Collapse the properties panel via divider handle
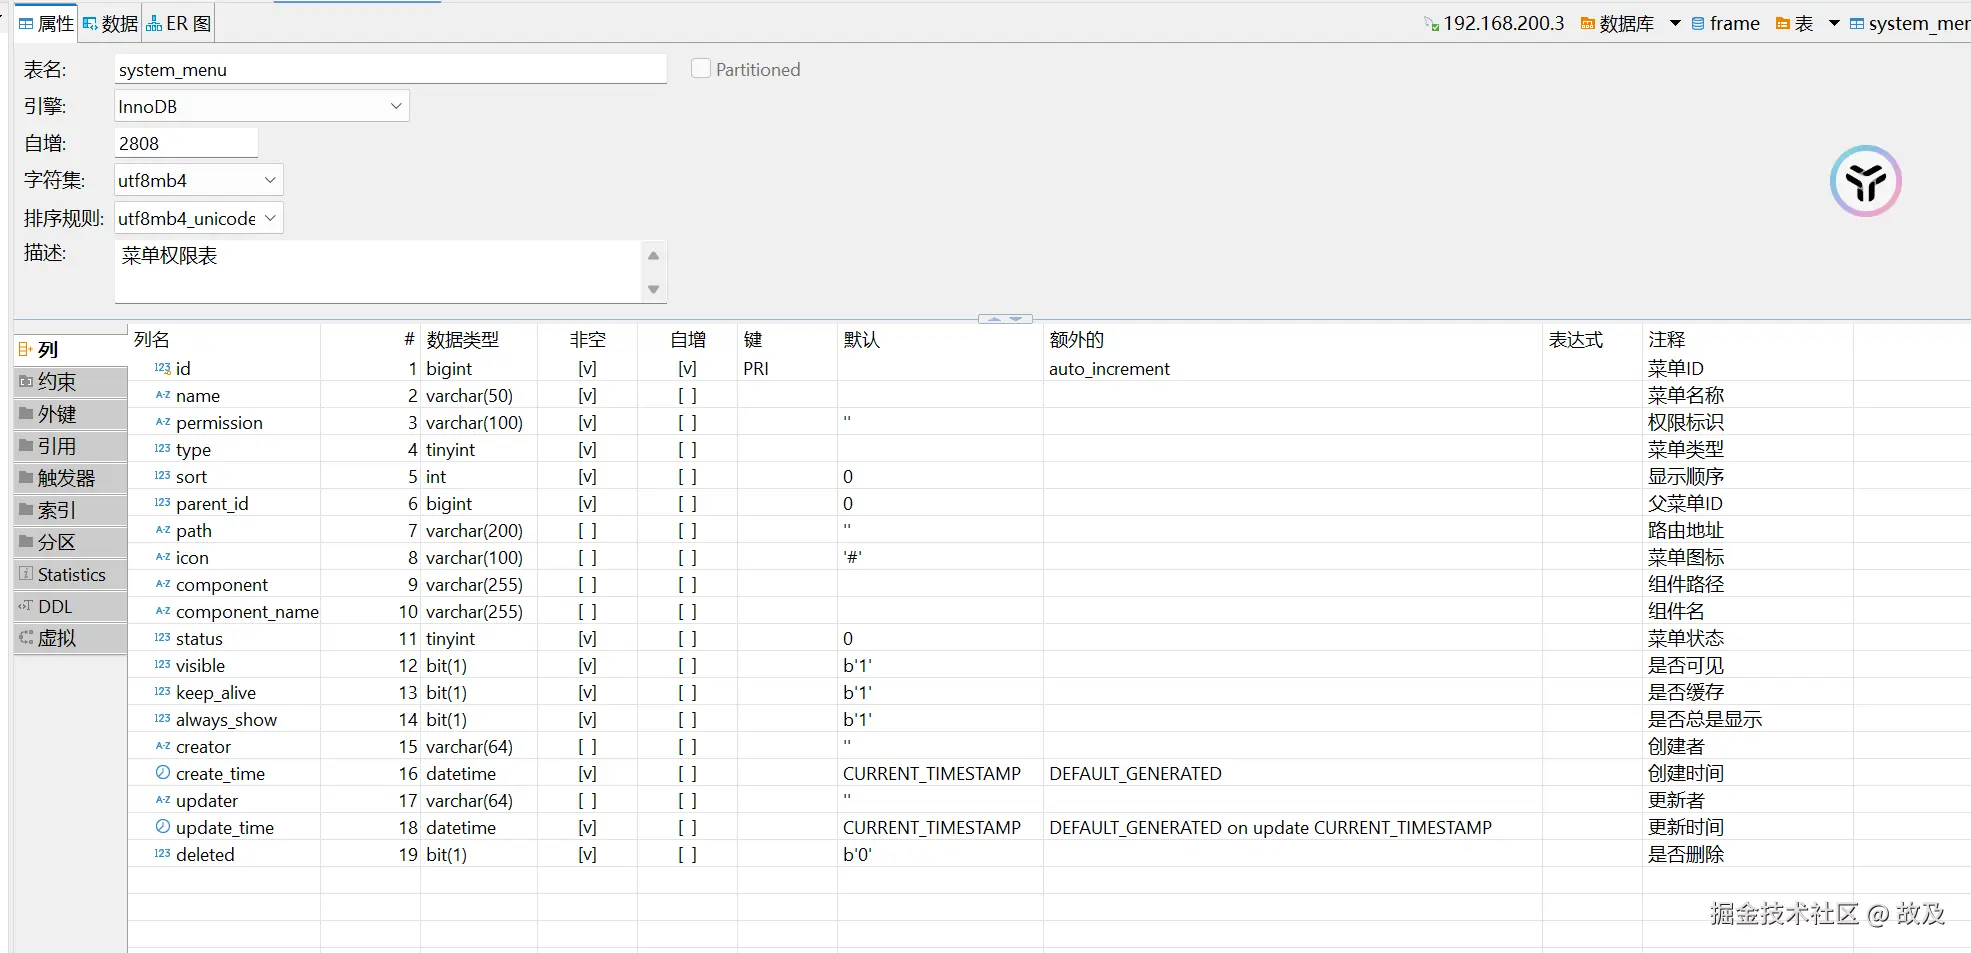Screen dimensions: 1971x953 [x=1005, y=319]
